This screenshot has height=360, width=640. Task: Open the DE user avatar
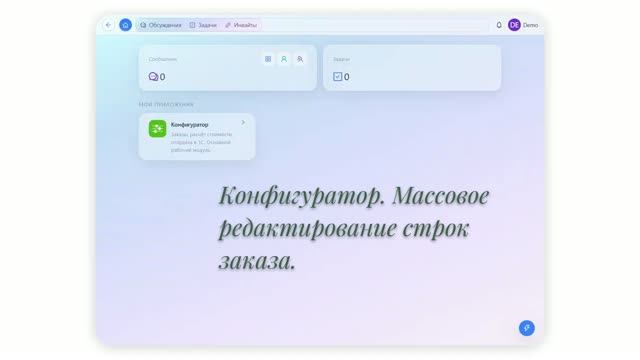514,25
